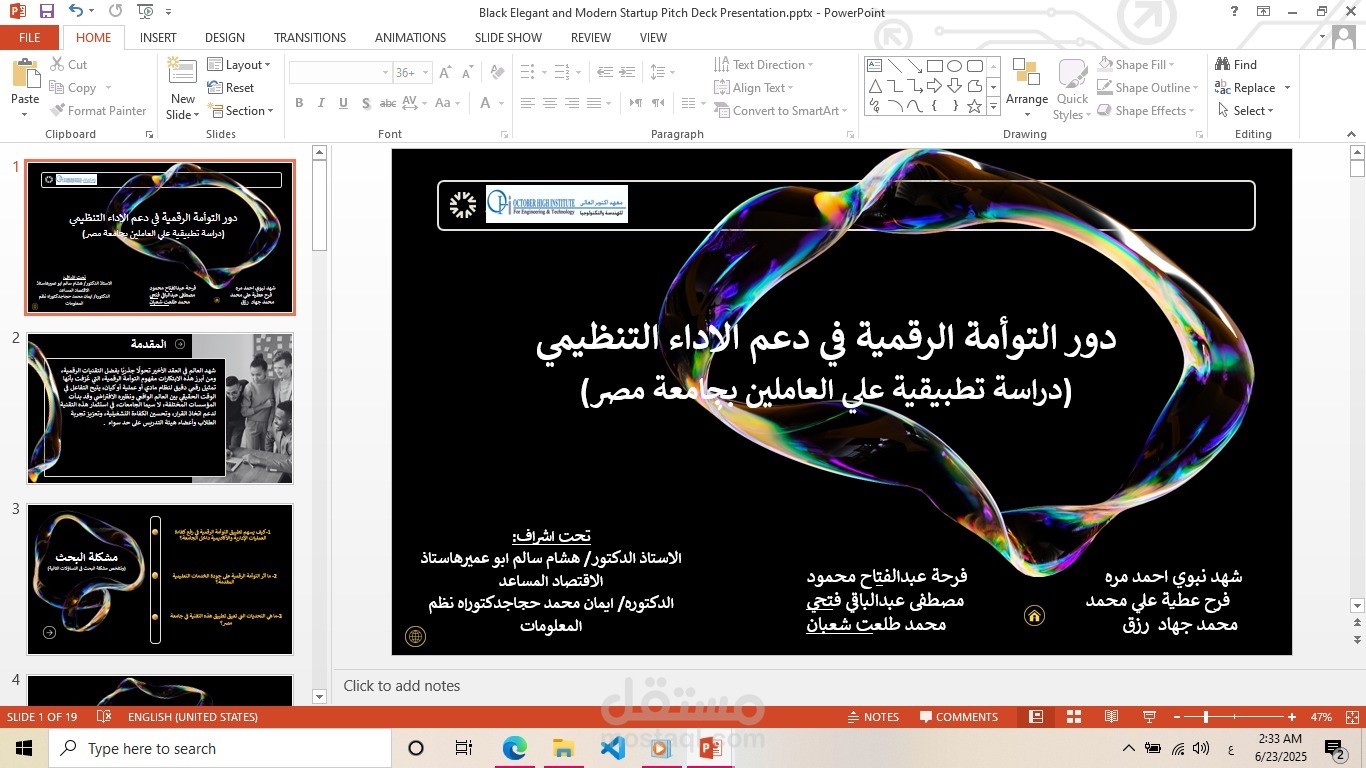Switch to the ANIMATIONS tab
This screenshot has width=1366, height=768.
tap(410, 37)
